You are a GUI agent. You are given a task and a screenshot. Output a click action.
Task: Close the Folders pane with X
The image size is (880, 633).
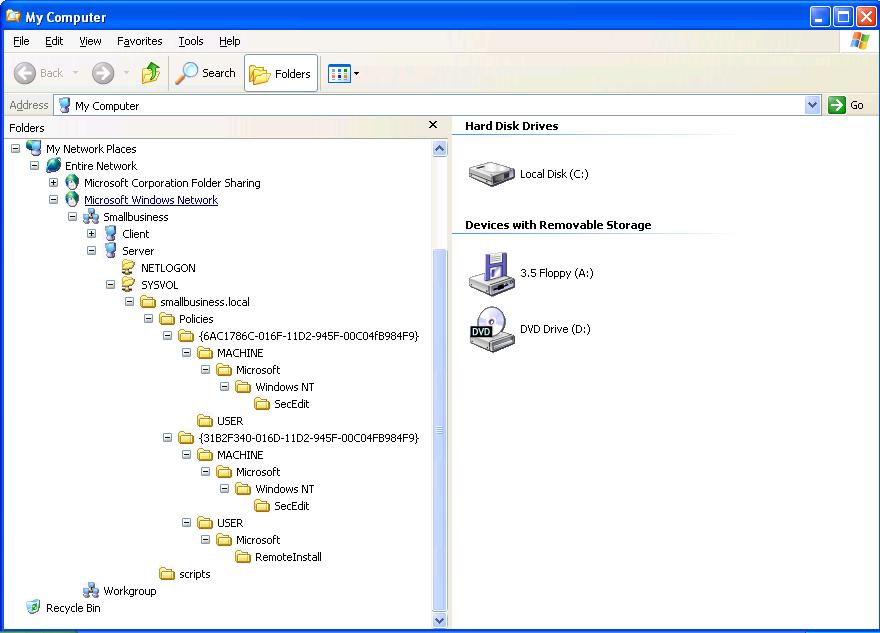click(x=433, y=125)
